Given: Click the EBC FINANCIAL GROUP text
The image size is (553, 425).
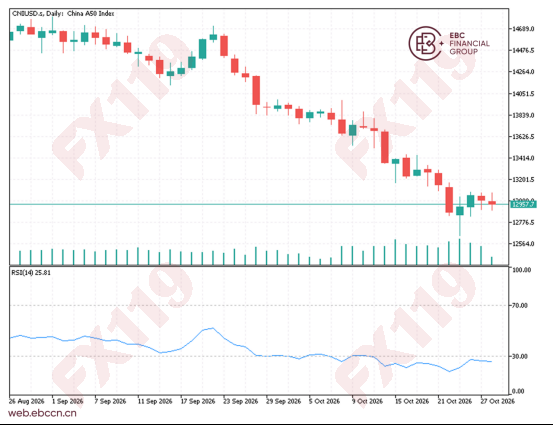Looking at the screenshot, I should 469,43.
